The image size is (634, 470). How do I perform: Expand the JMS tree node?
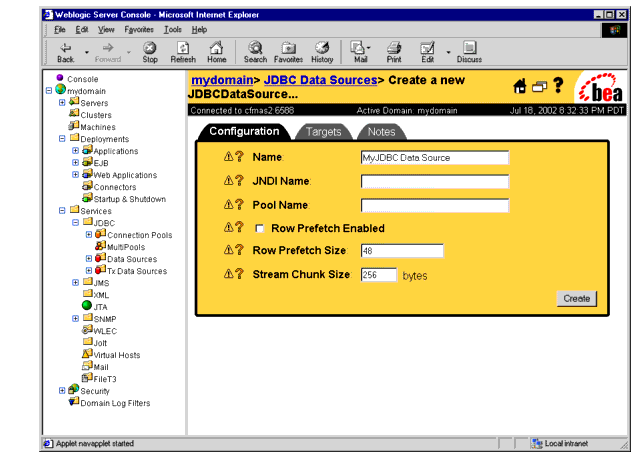click(75, 283)
